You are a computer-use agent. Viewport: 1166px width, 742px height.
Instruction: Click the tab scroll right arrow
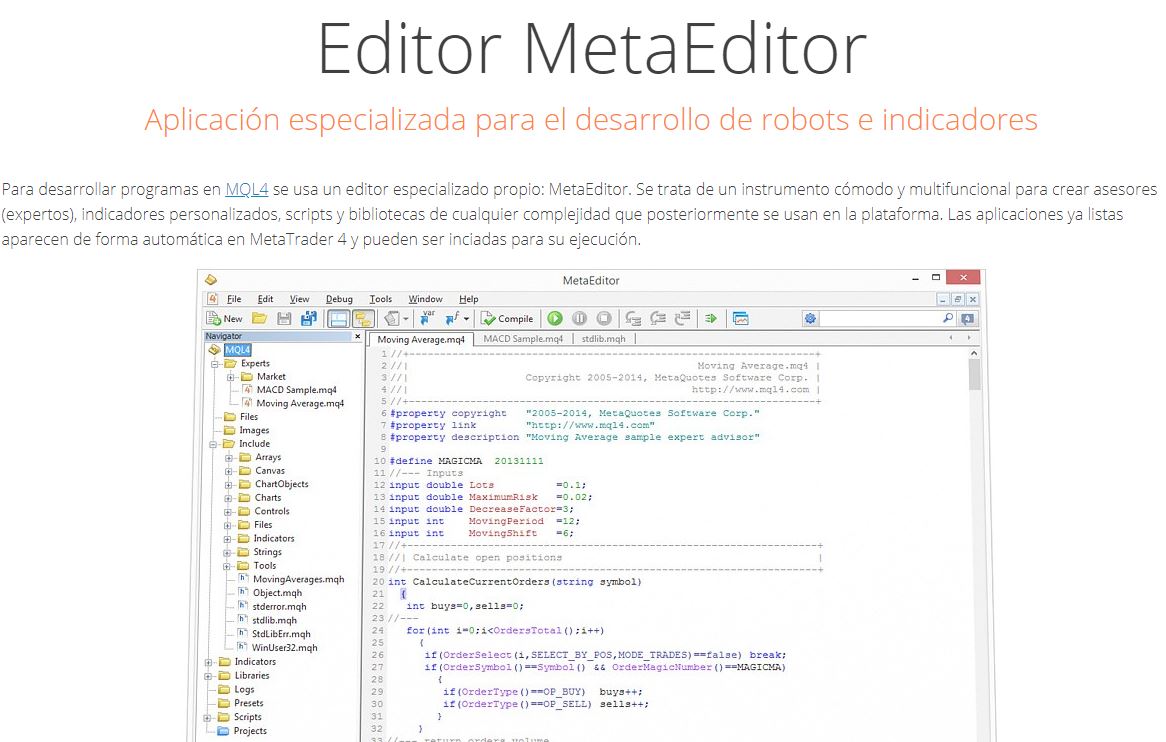(969, 338)
